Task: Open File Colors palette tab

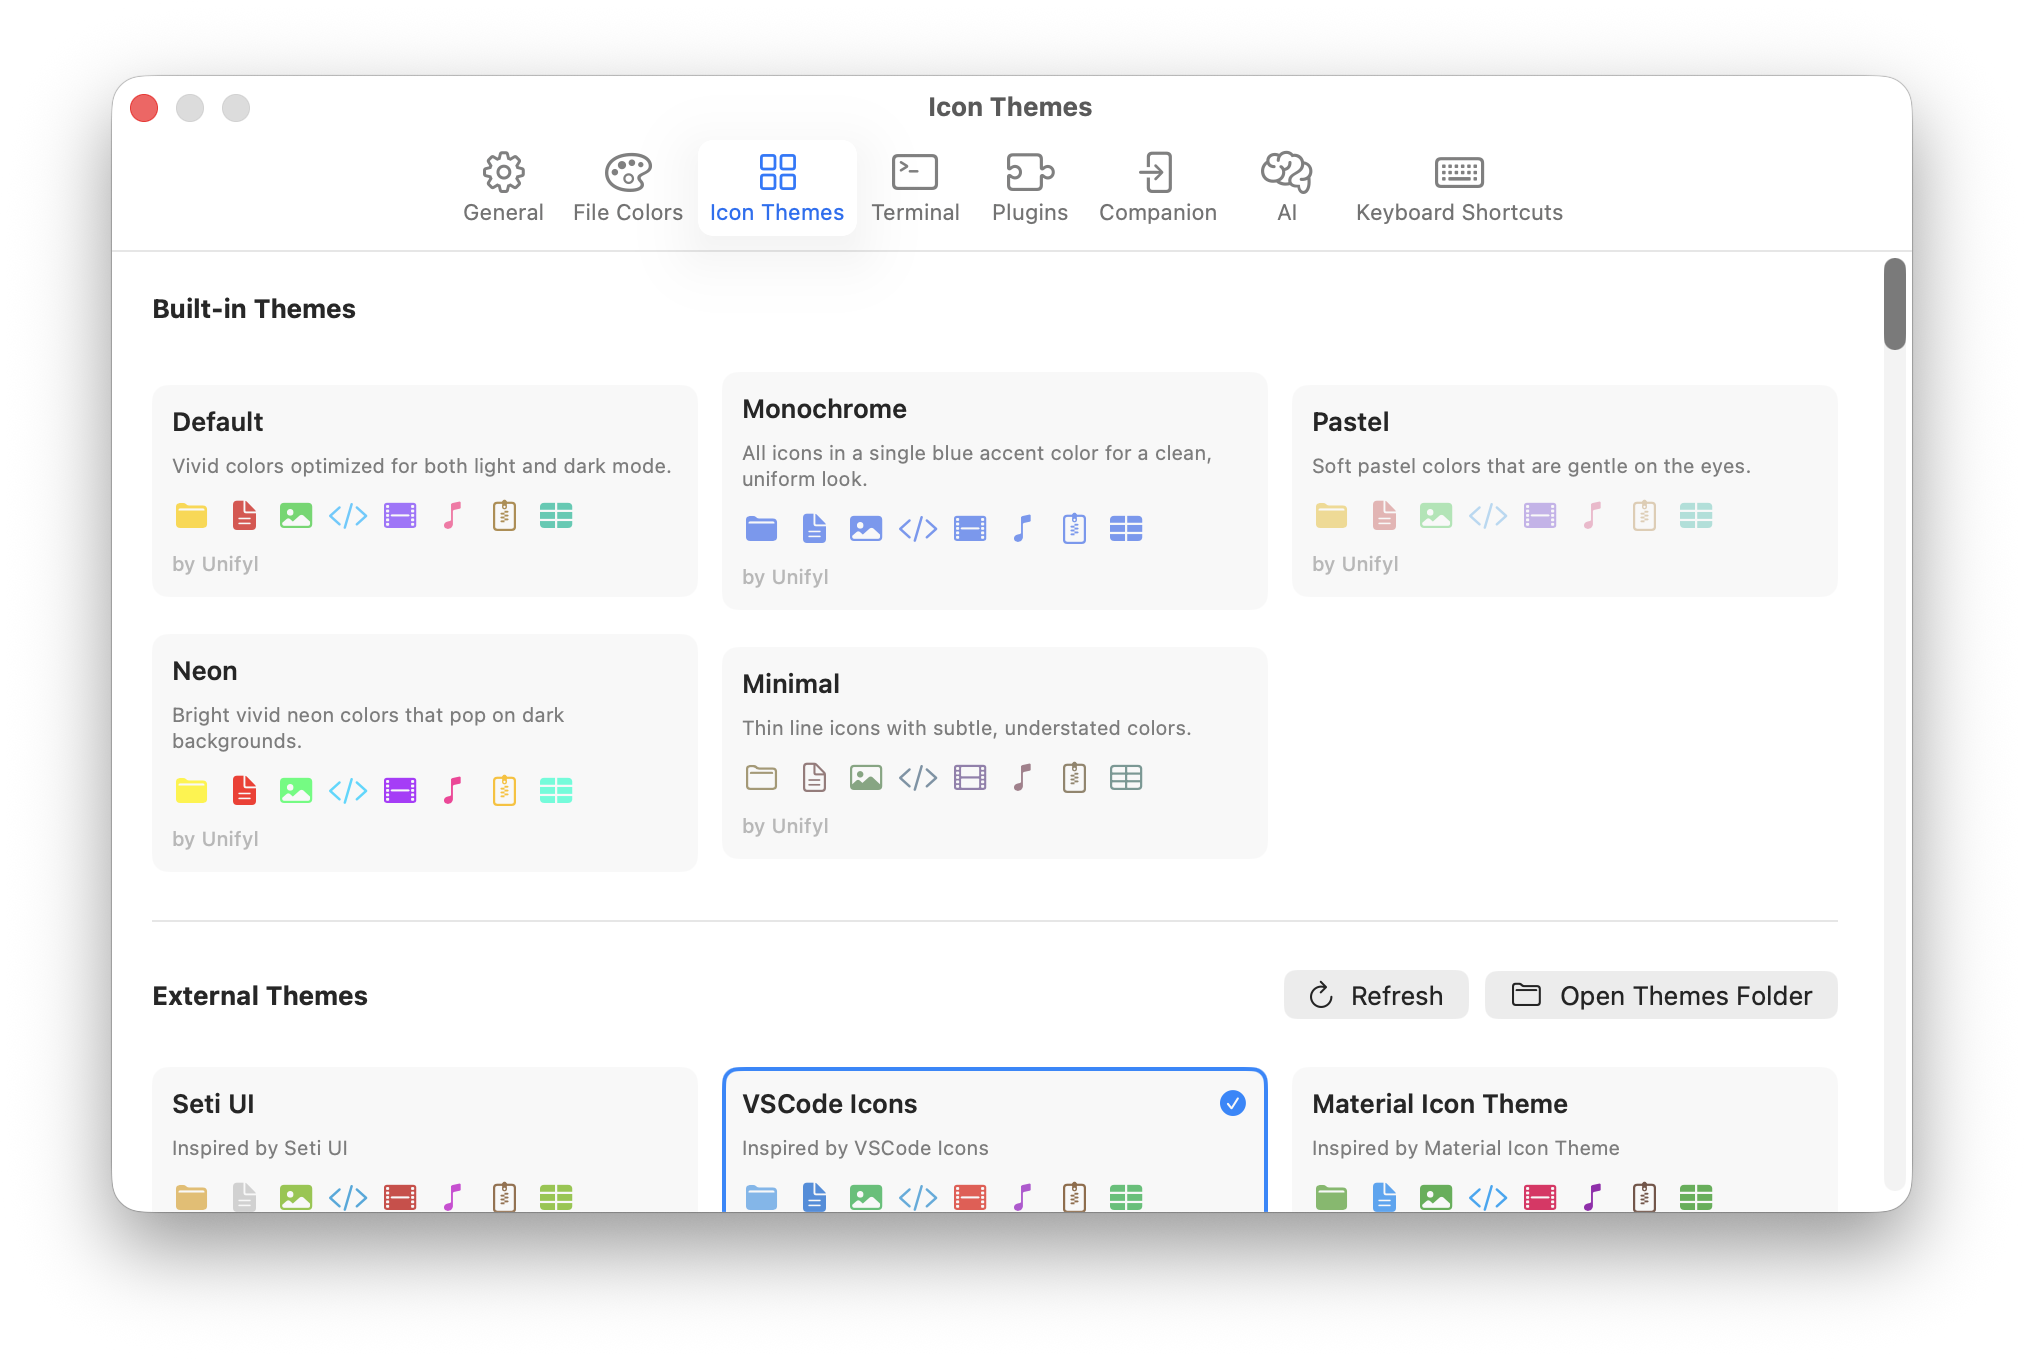Action: (x=627, y=188)
